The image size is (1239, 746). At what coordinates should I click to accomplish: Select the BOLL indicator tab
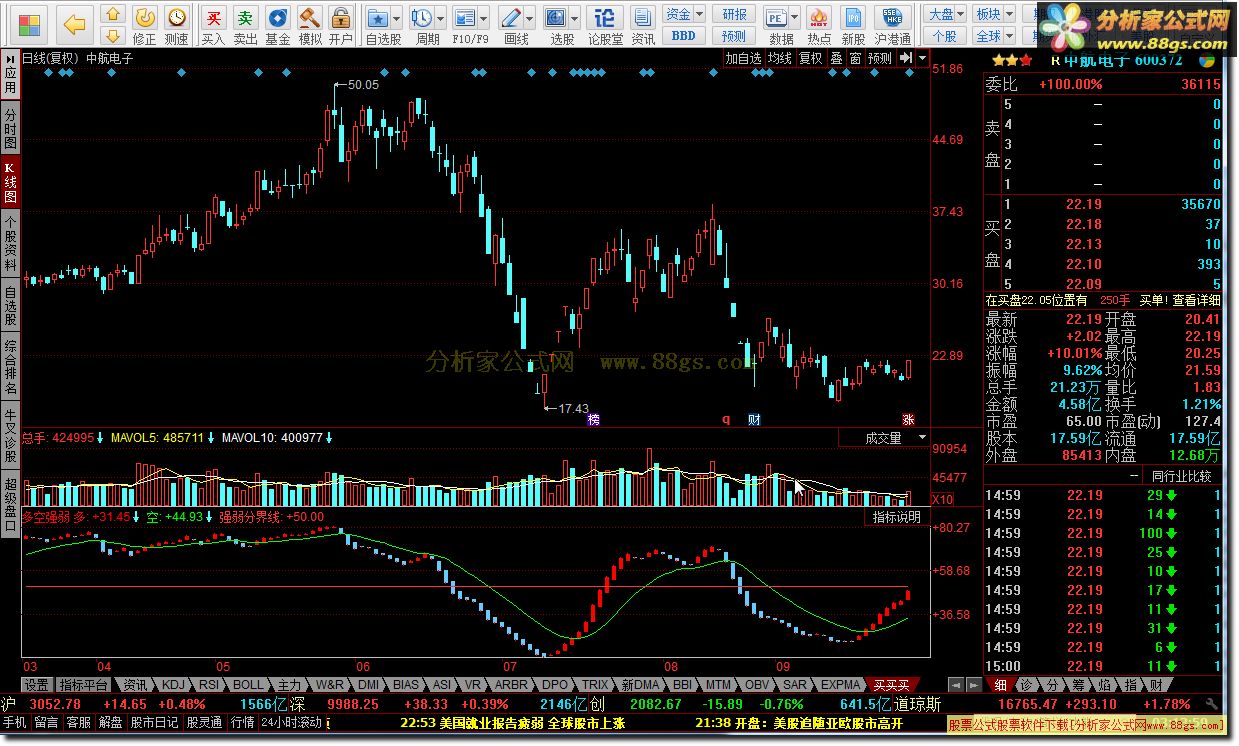click(248, 685)
